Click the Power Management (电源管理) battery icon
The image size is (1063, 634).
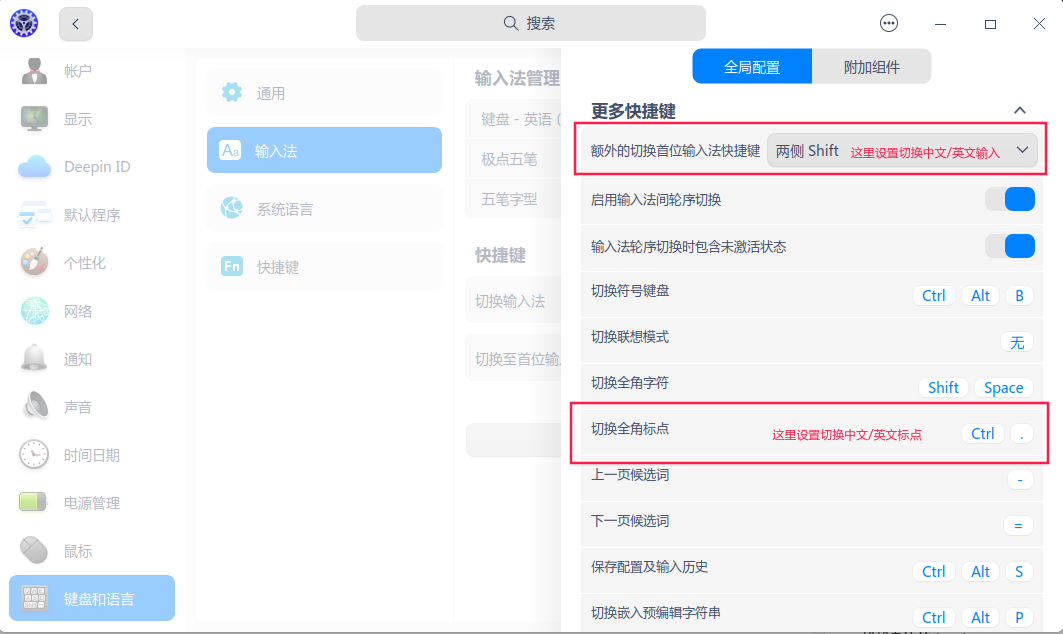(33, 502)
